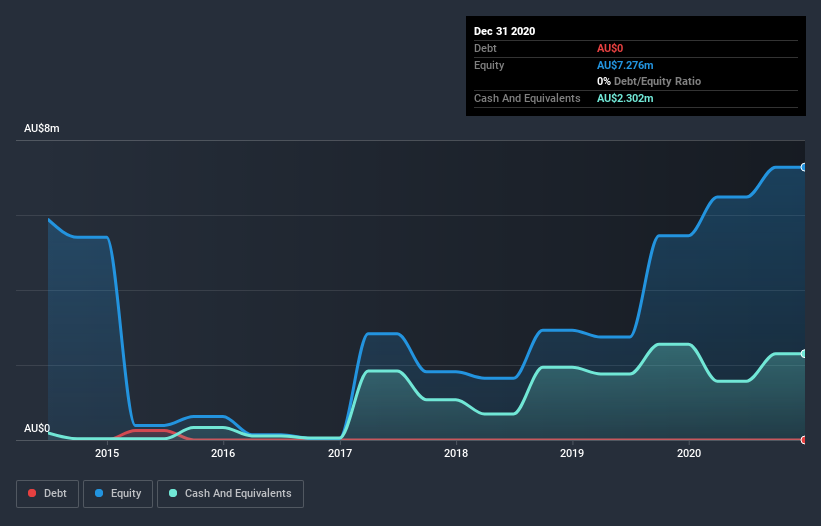Click the AU$2.302m cash value

point(625,98)
